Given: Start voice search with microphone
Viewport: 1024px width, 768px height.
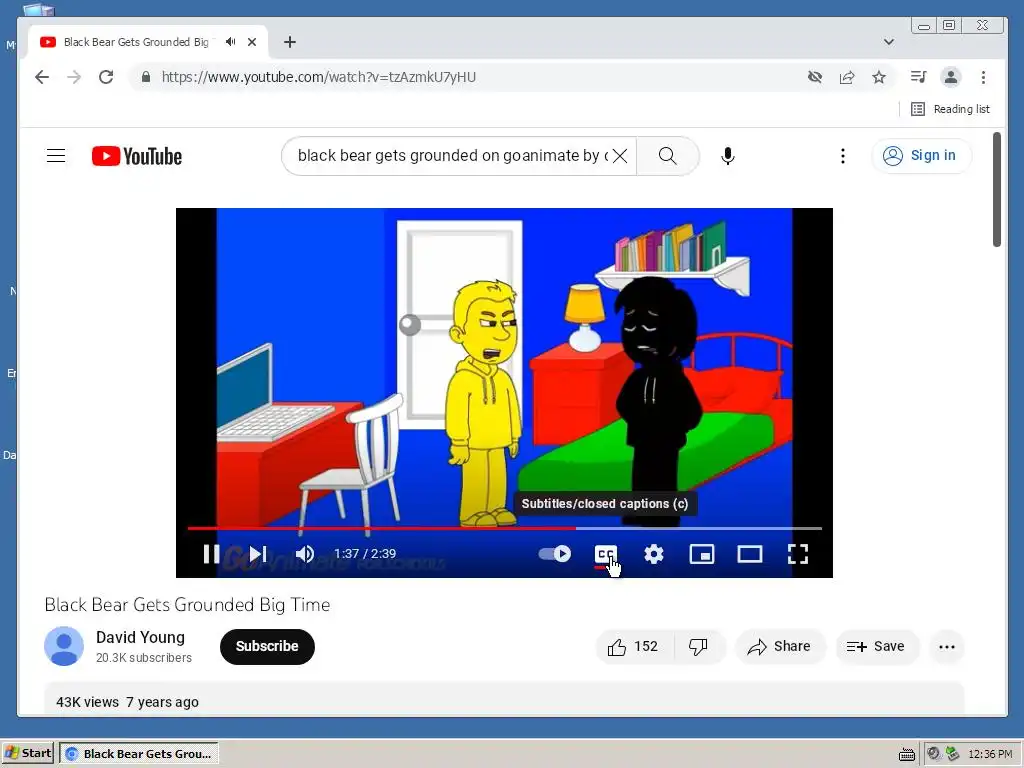Looking at the screenshot, I should [x=728, y=155].
